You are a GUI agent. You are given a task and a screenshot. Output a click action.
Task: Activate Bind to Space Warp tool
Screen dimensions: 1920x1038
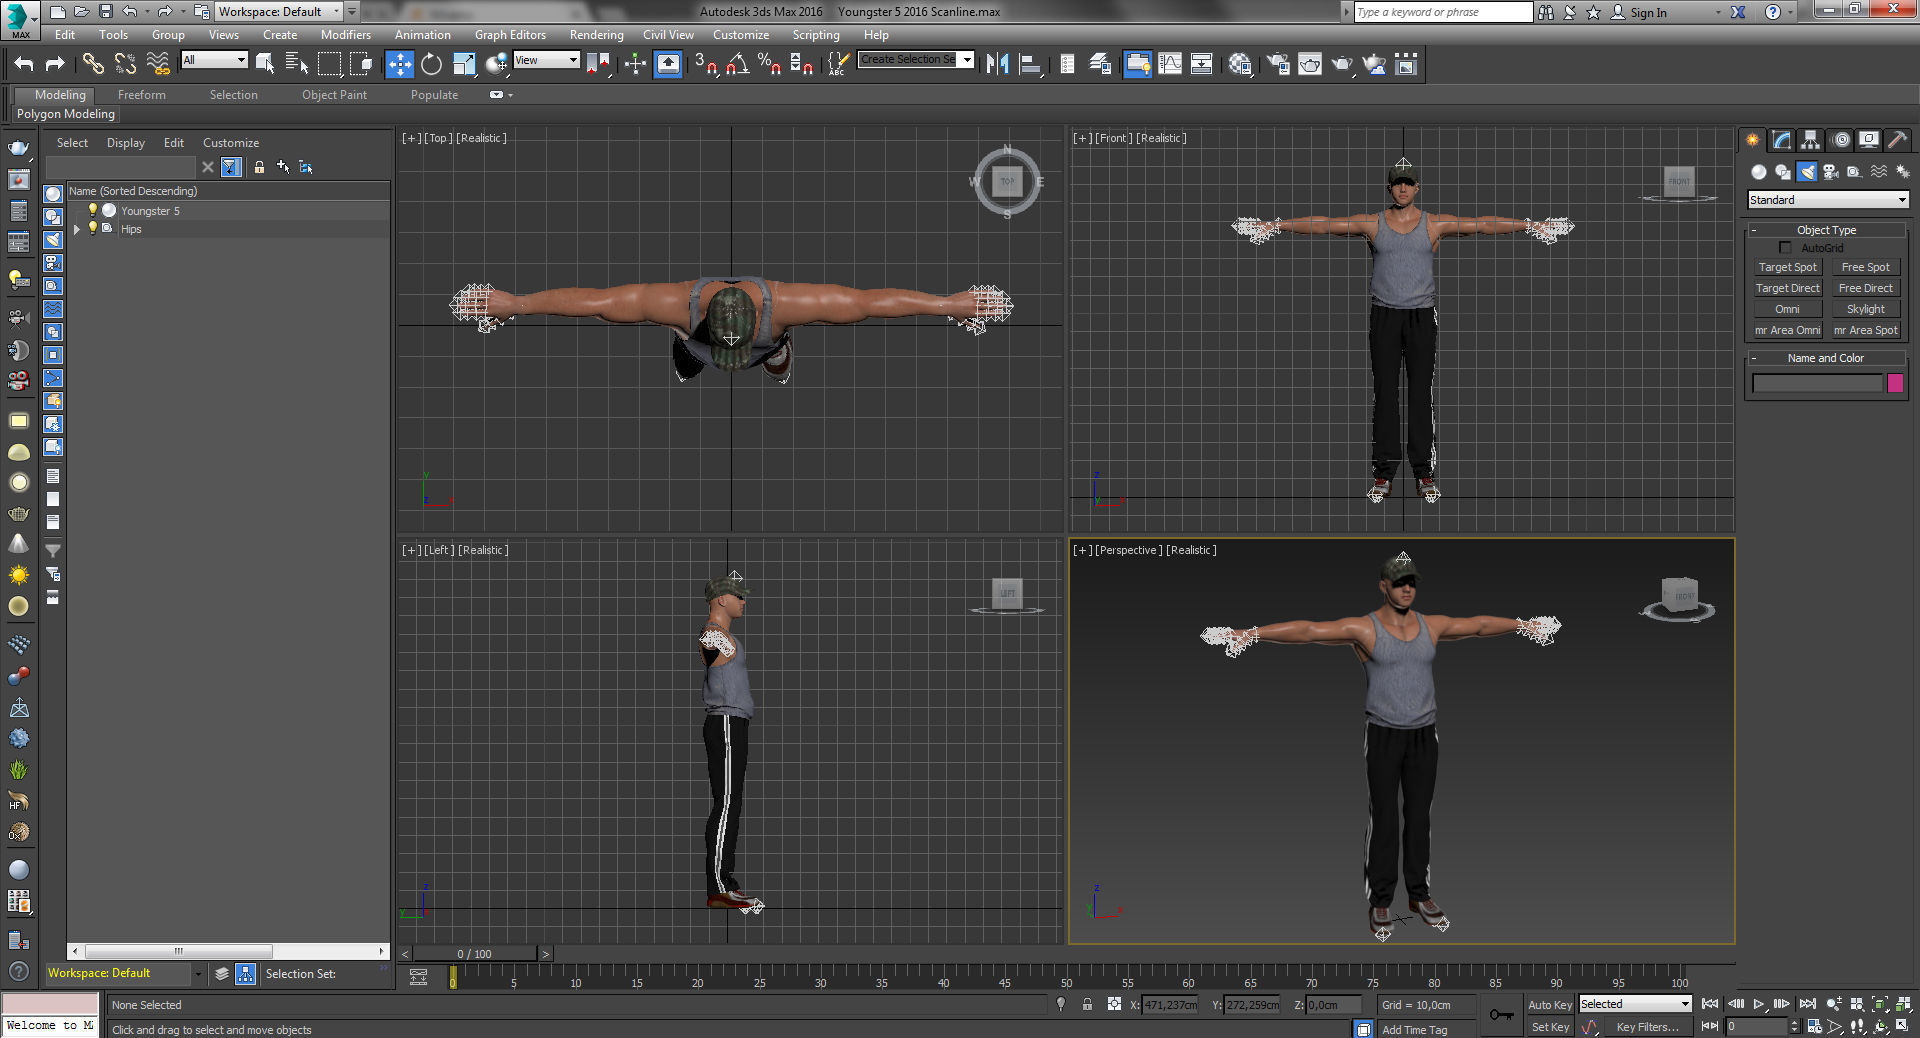158,64
